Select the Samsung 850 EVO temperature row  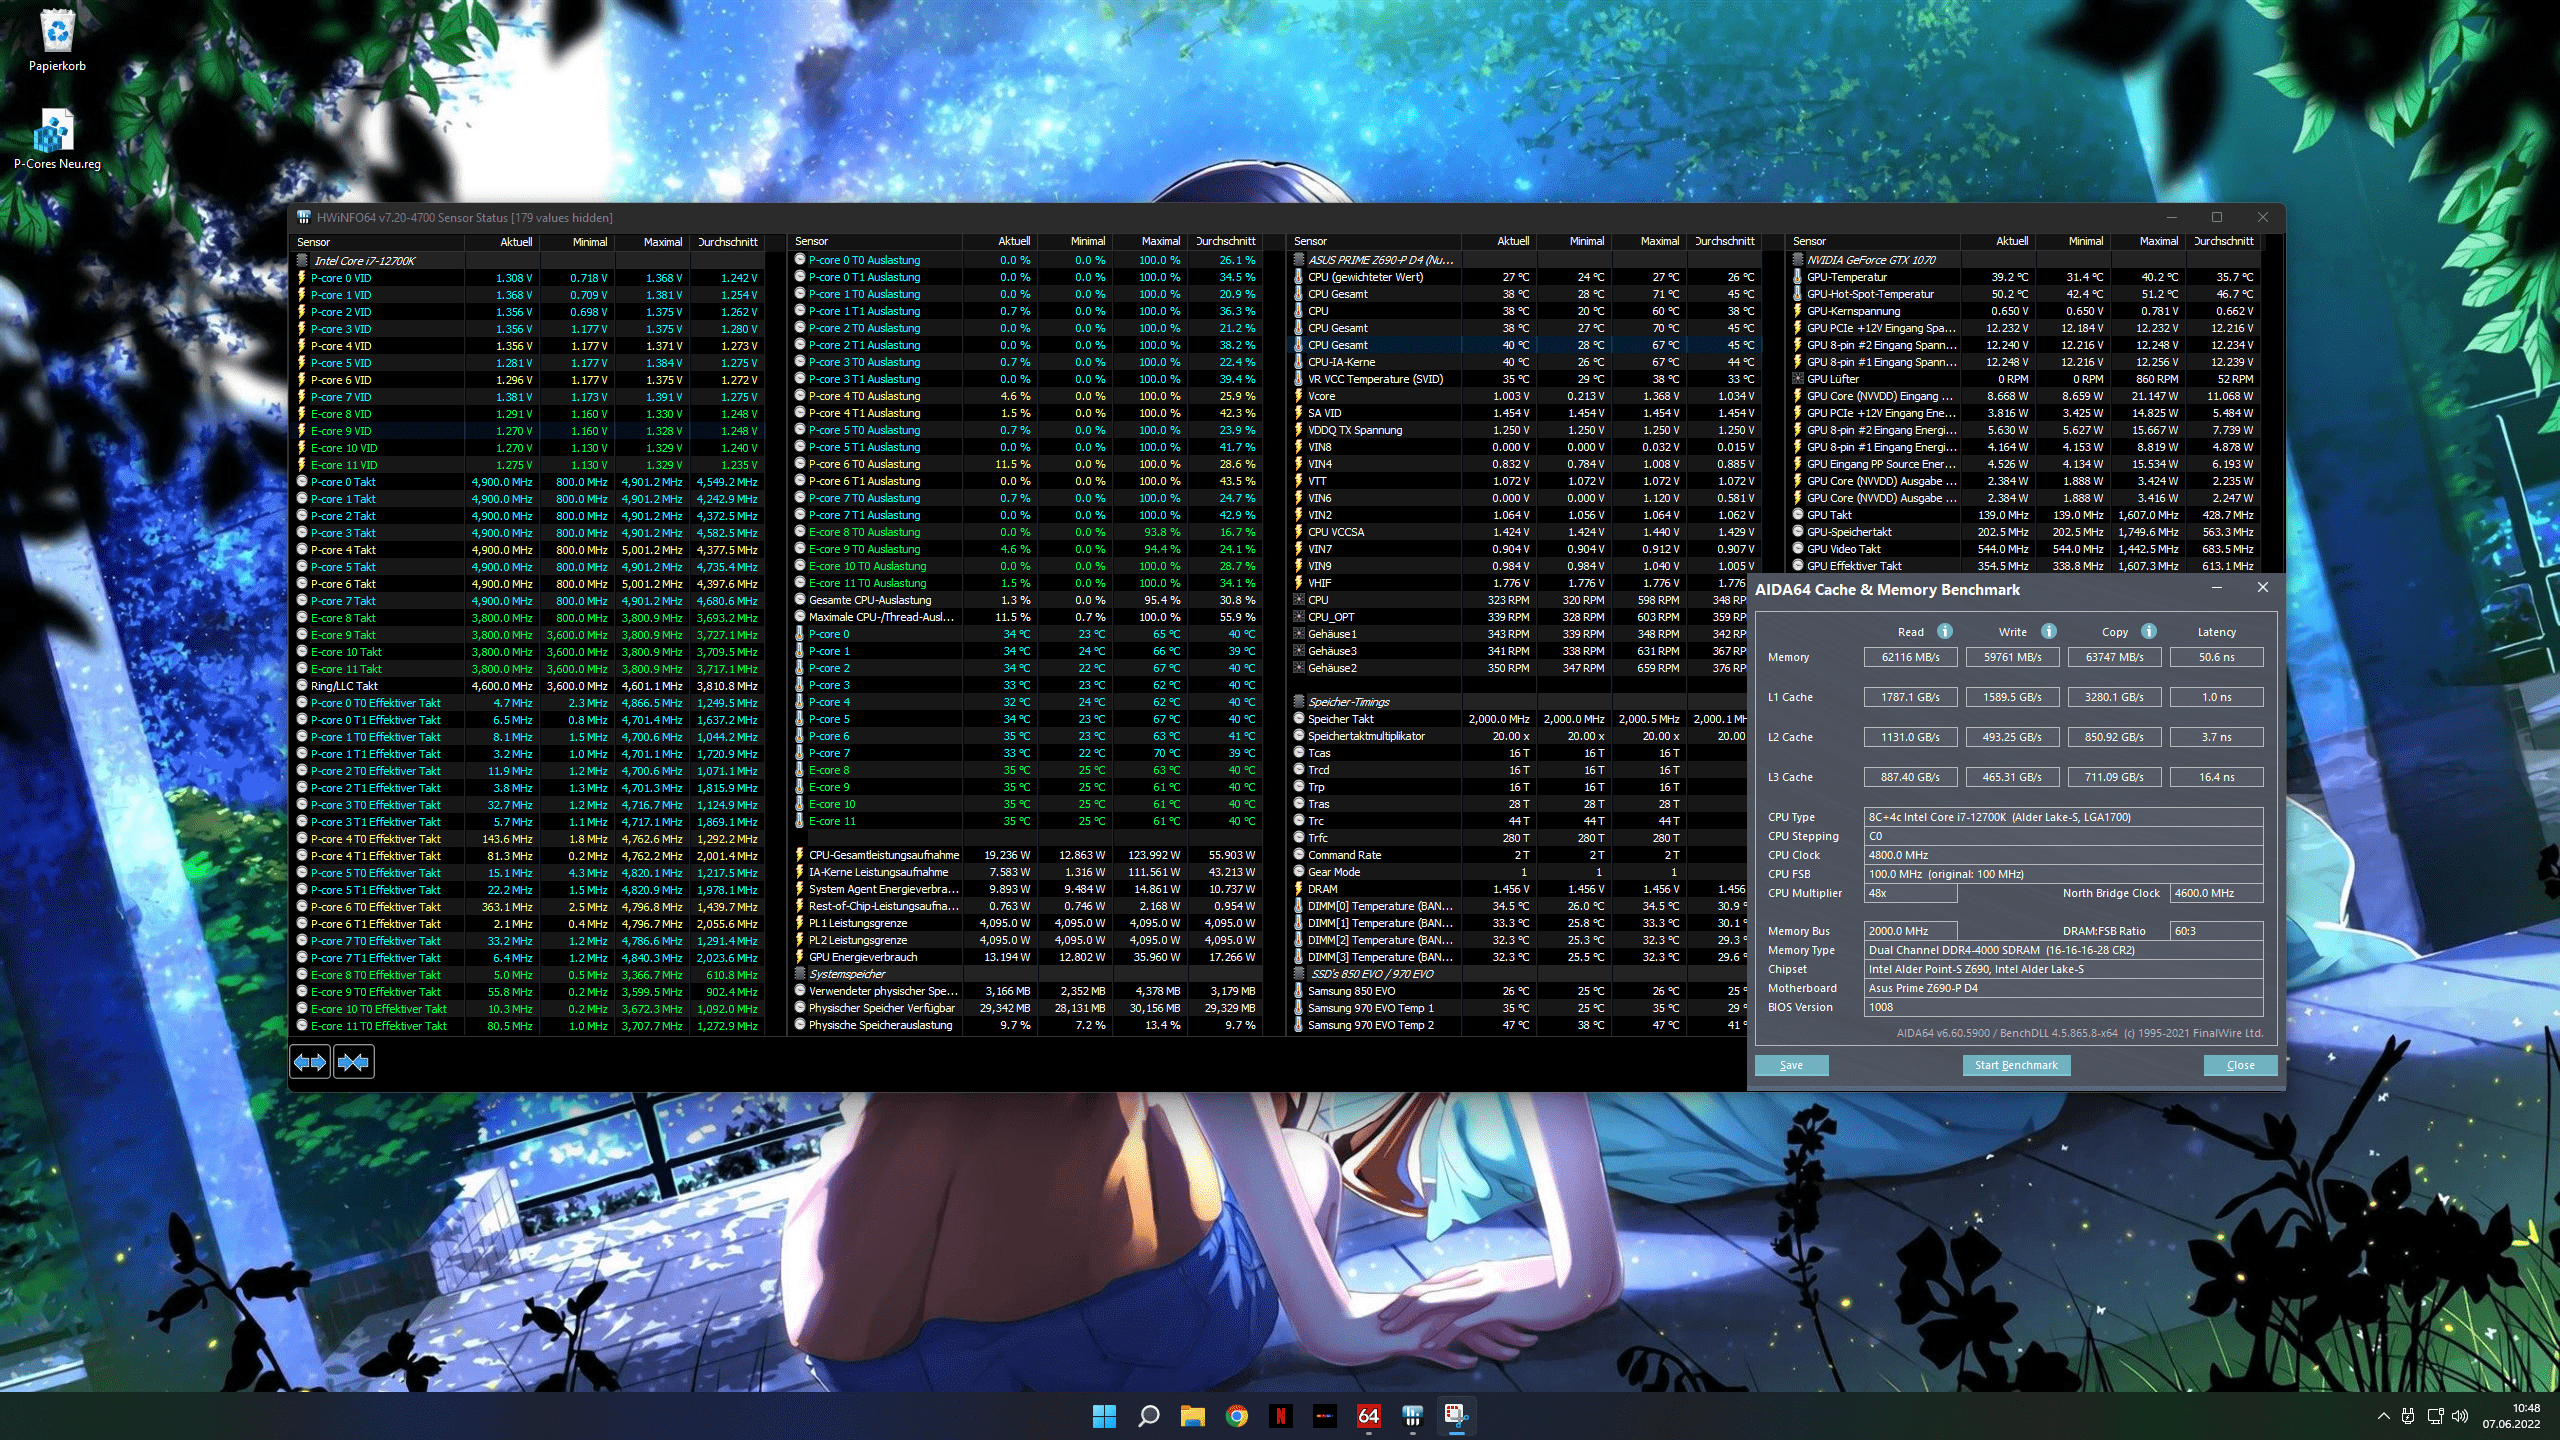(x=1520, y=991)
